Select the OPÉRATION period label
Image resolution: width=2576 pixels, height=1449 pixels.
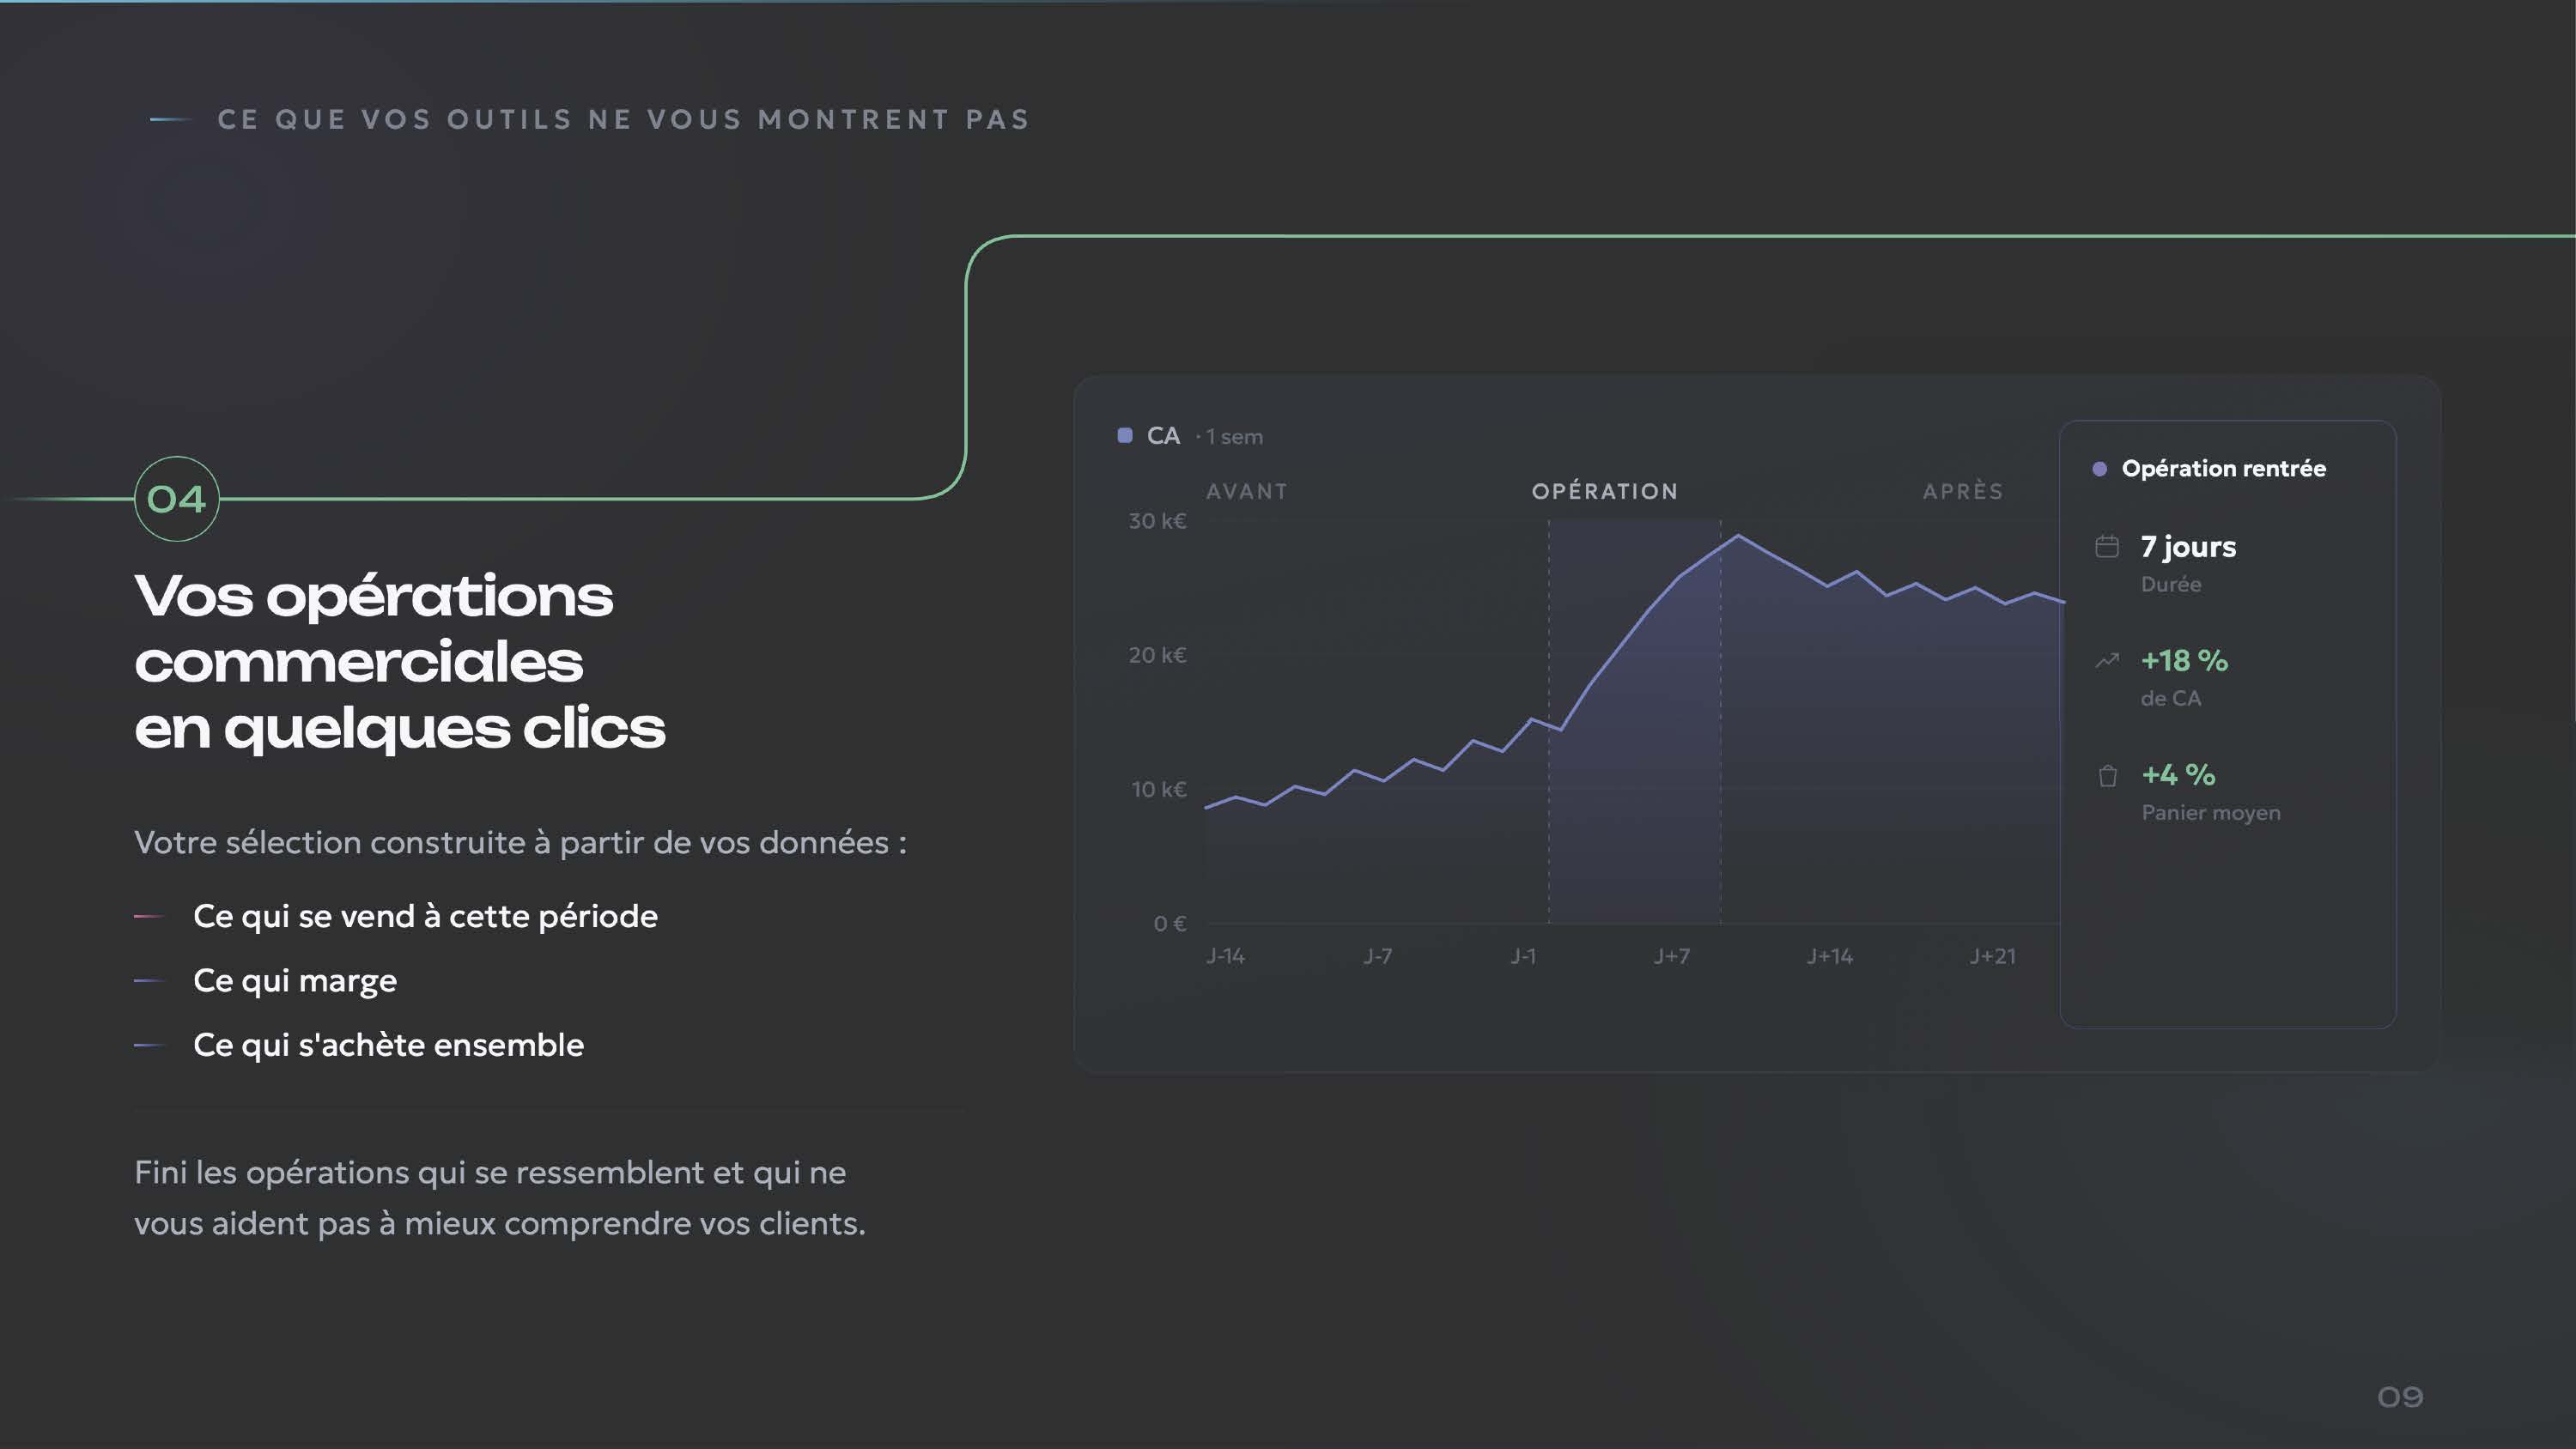click(x=1605, y=491)
